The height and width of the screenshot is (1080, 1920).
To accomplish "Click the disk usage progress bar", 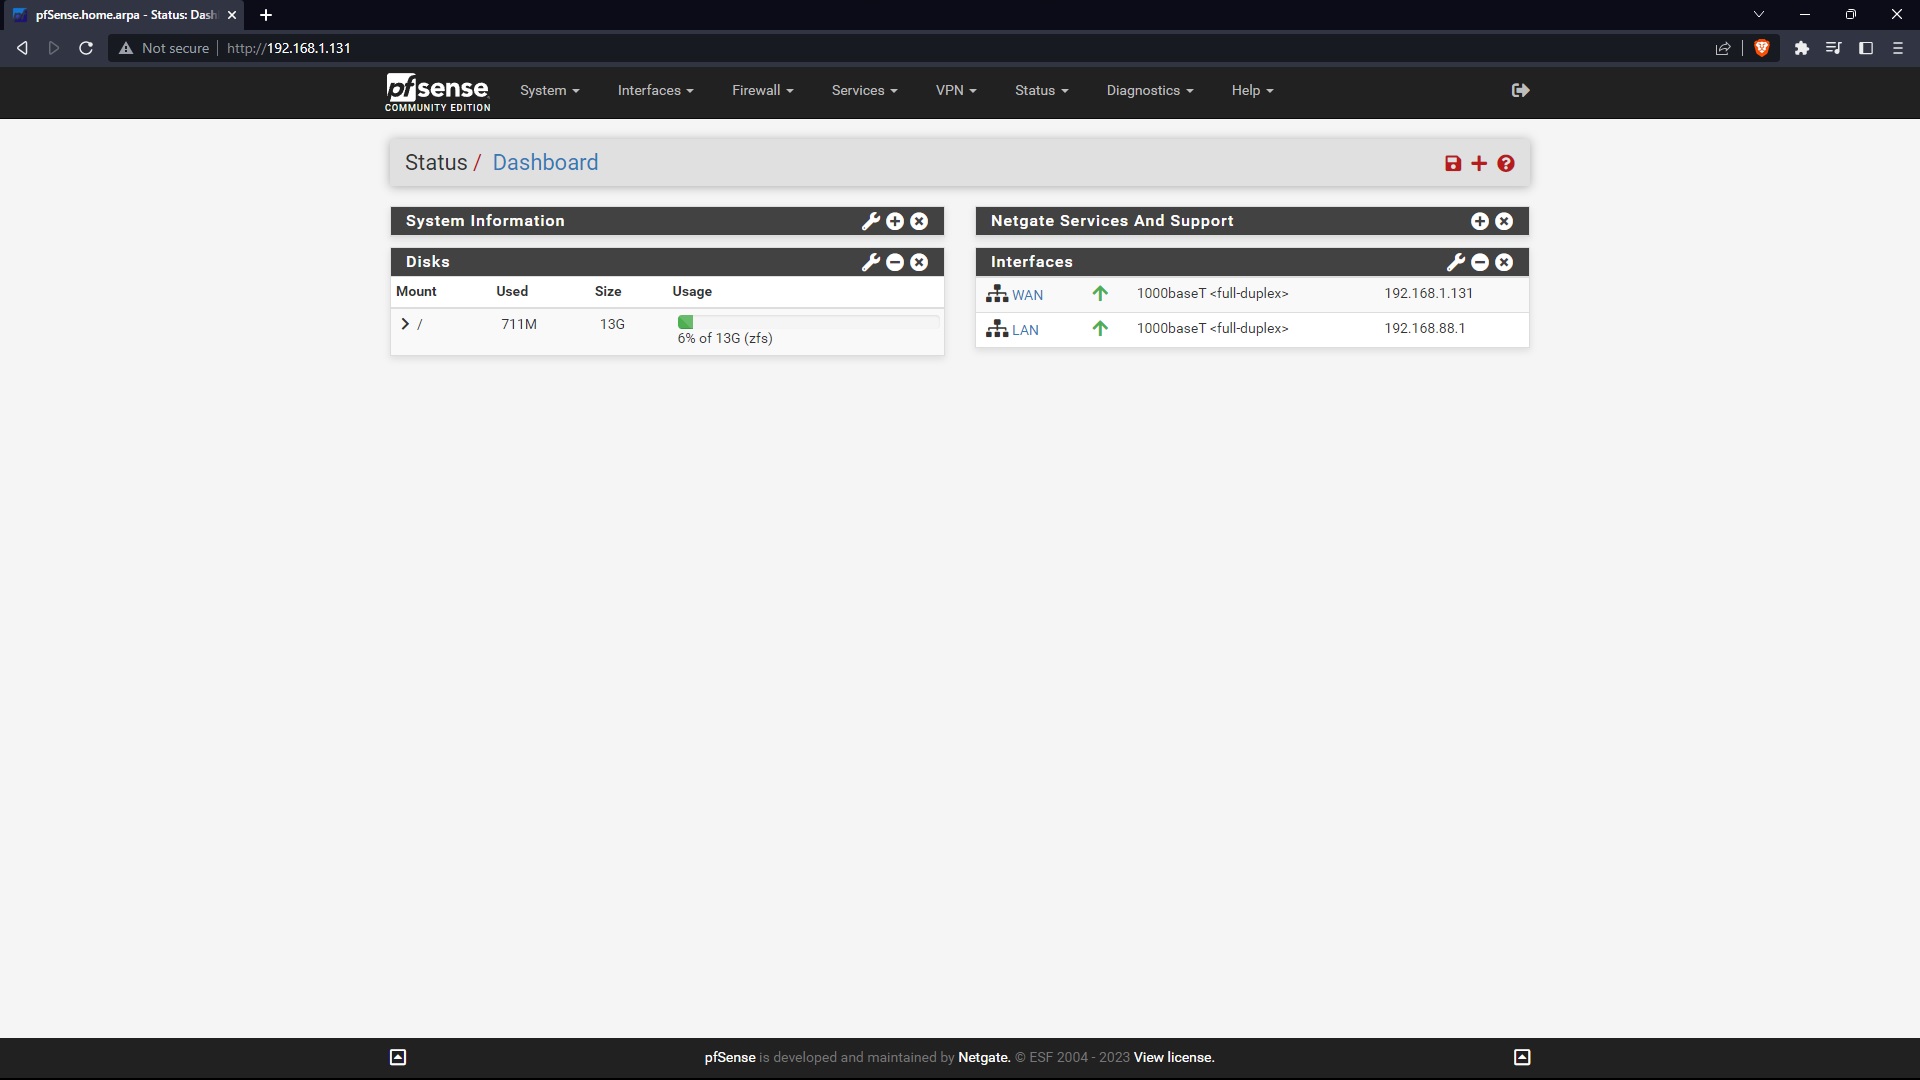I will click(808, 322).
